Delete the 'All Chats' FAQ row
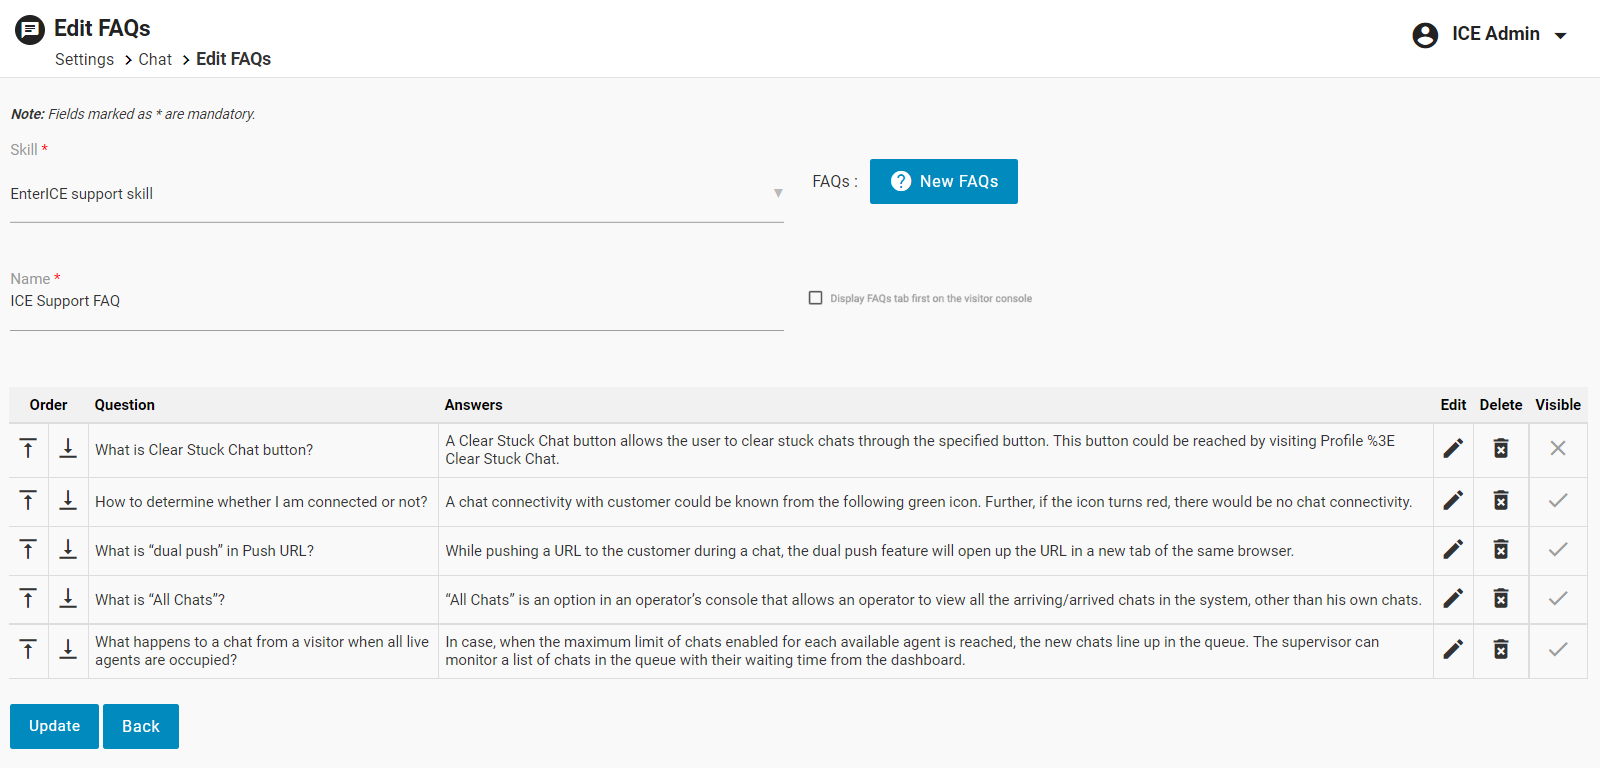This screenshot has height=768, width=1600. click(1501, 599)
